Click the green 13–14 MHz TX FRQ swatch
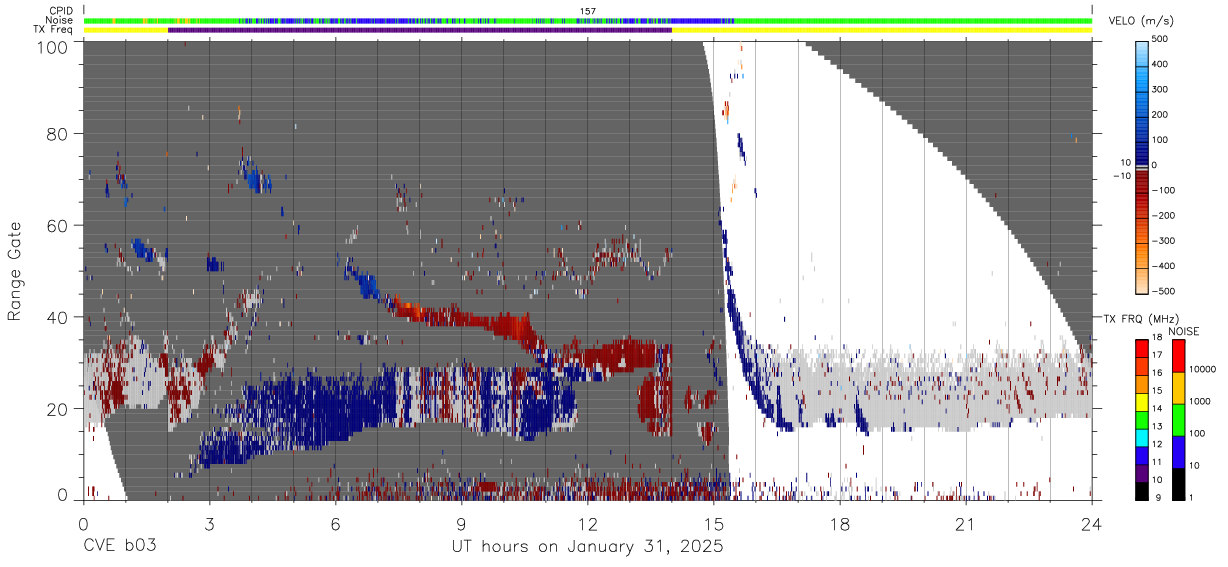1228x567 pixels. tap(1142, 418)
